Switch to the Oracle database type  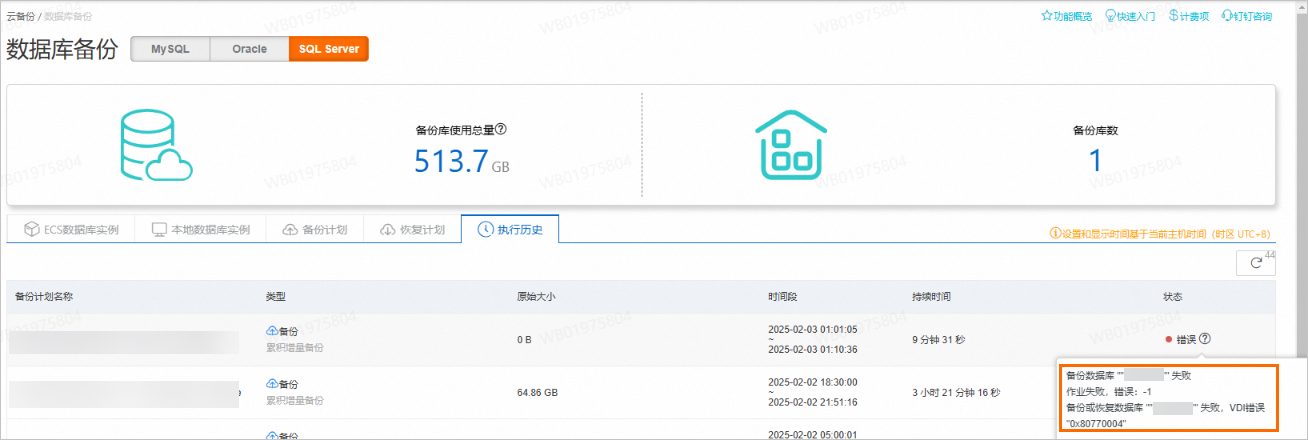point(249,49)
